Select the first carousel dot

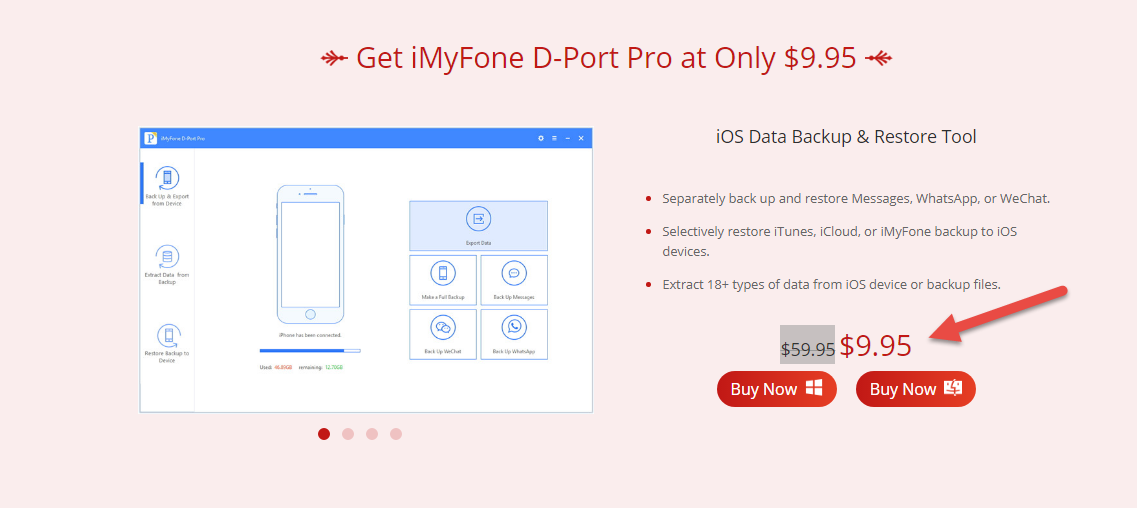pos(324,434)
